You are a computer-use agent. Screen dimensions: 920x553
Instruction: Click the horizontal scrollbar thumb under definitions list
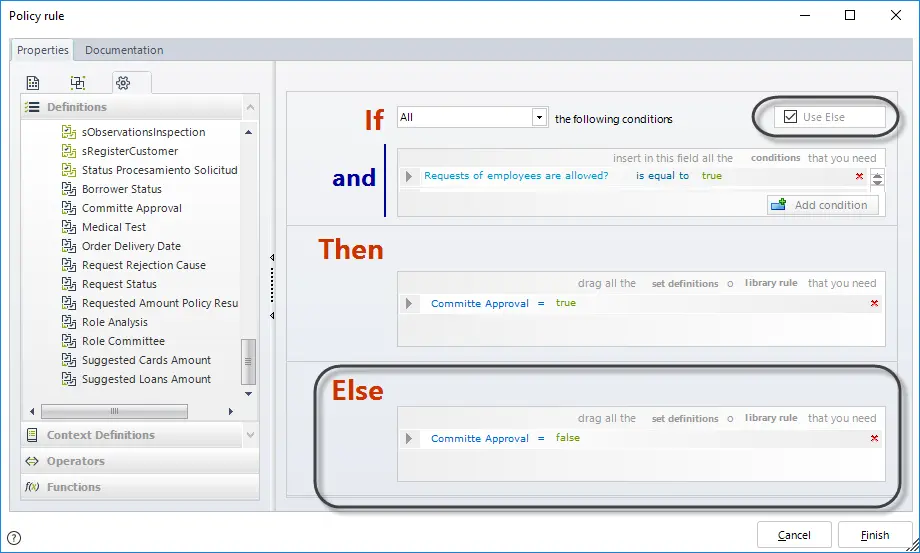(x=114, y=411)
